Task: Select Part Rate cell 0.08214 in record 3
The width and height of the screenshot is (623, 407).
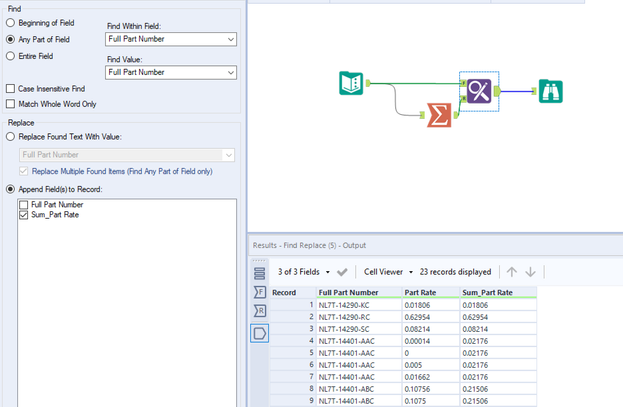Action: tap(431, 329)
